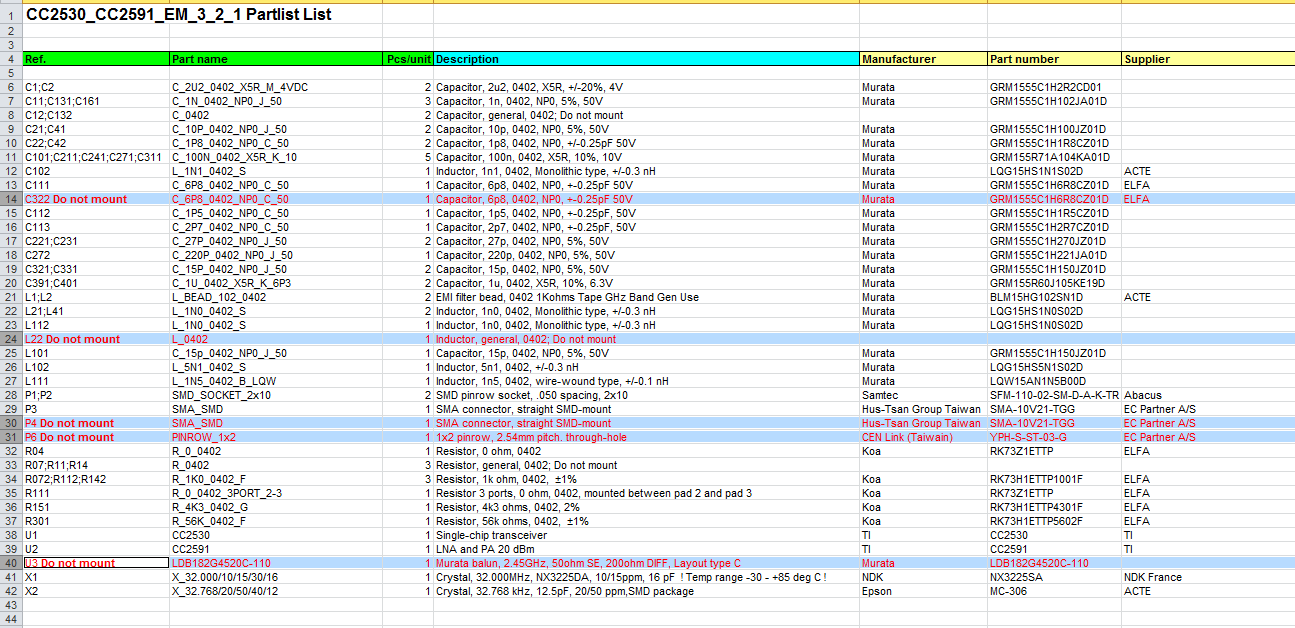Select 'Hus-Tsan Group Taiwan' cell in P3 row

click(x=923, y=409)
